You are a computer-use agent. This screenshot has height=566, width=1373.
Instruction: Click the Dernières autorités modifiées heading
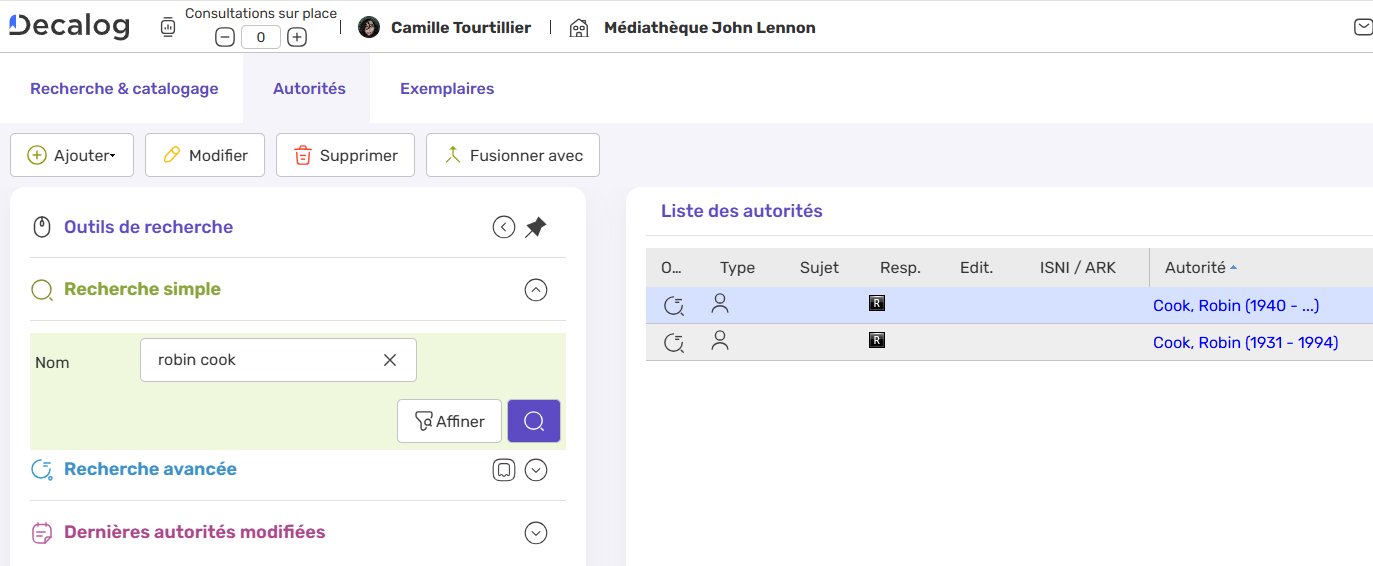tap(195, 532)
